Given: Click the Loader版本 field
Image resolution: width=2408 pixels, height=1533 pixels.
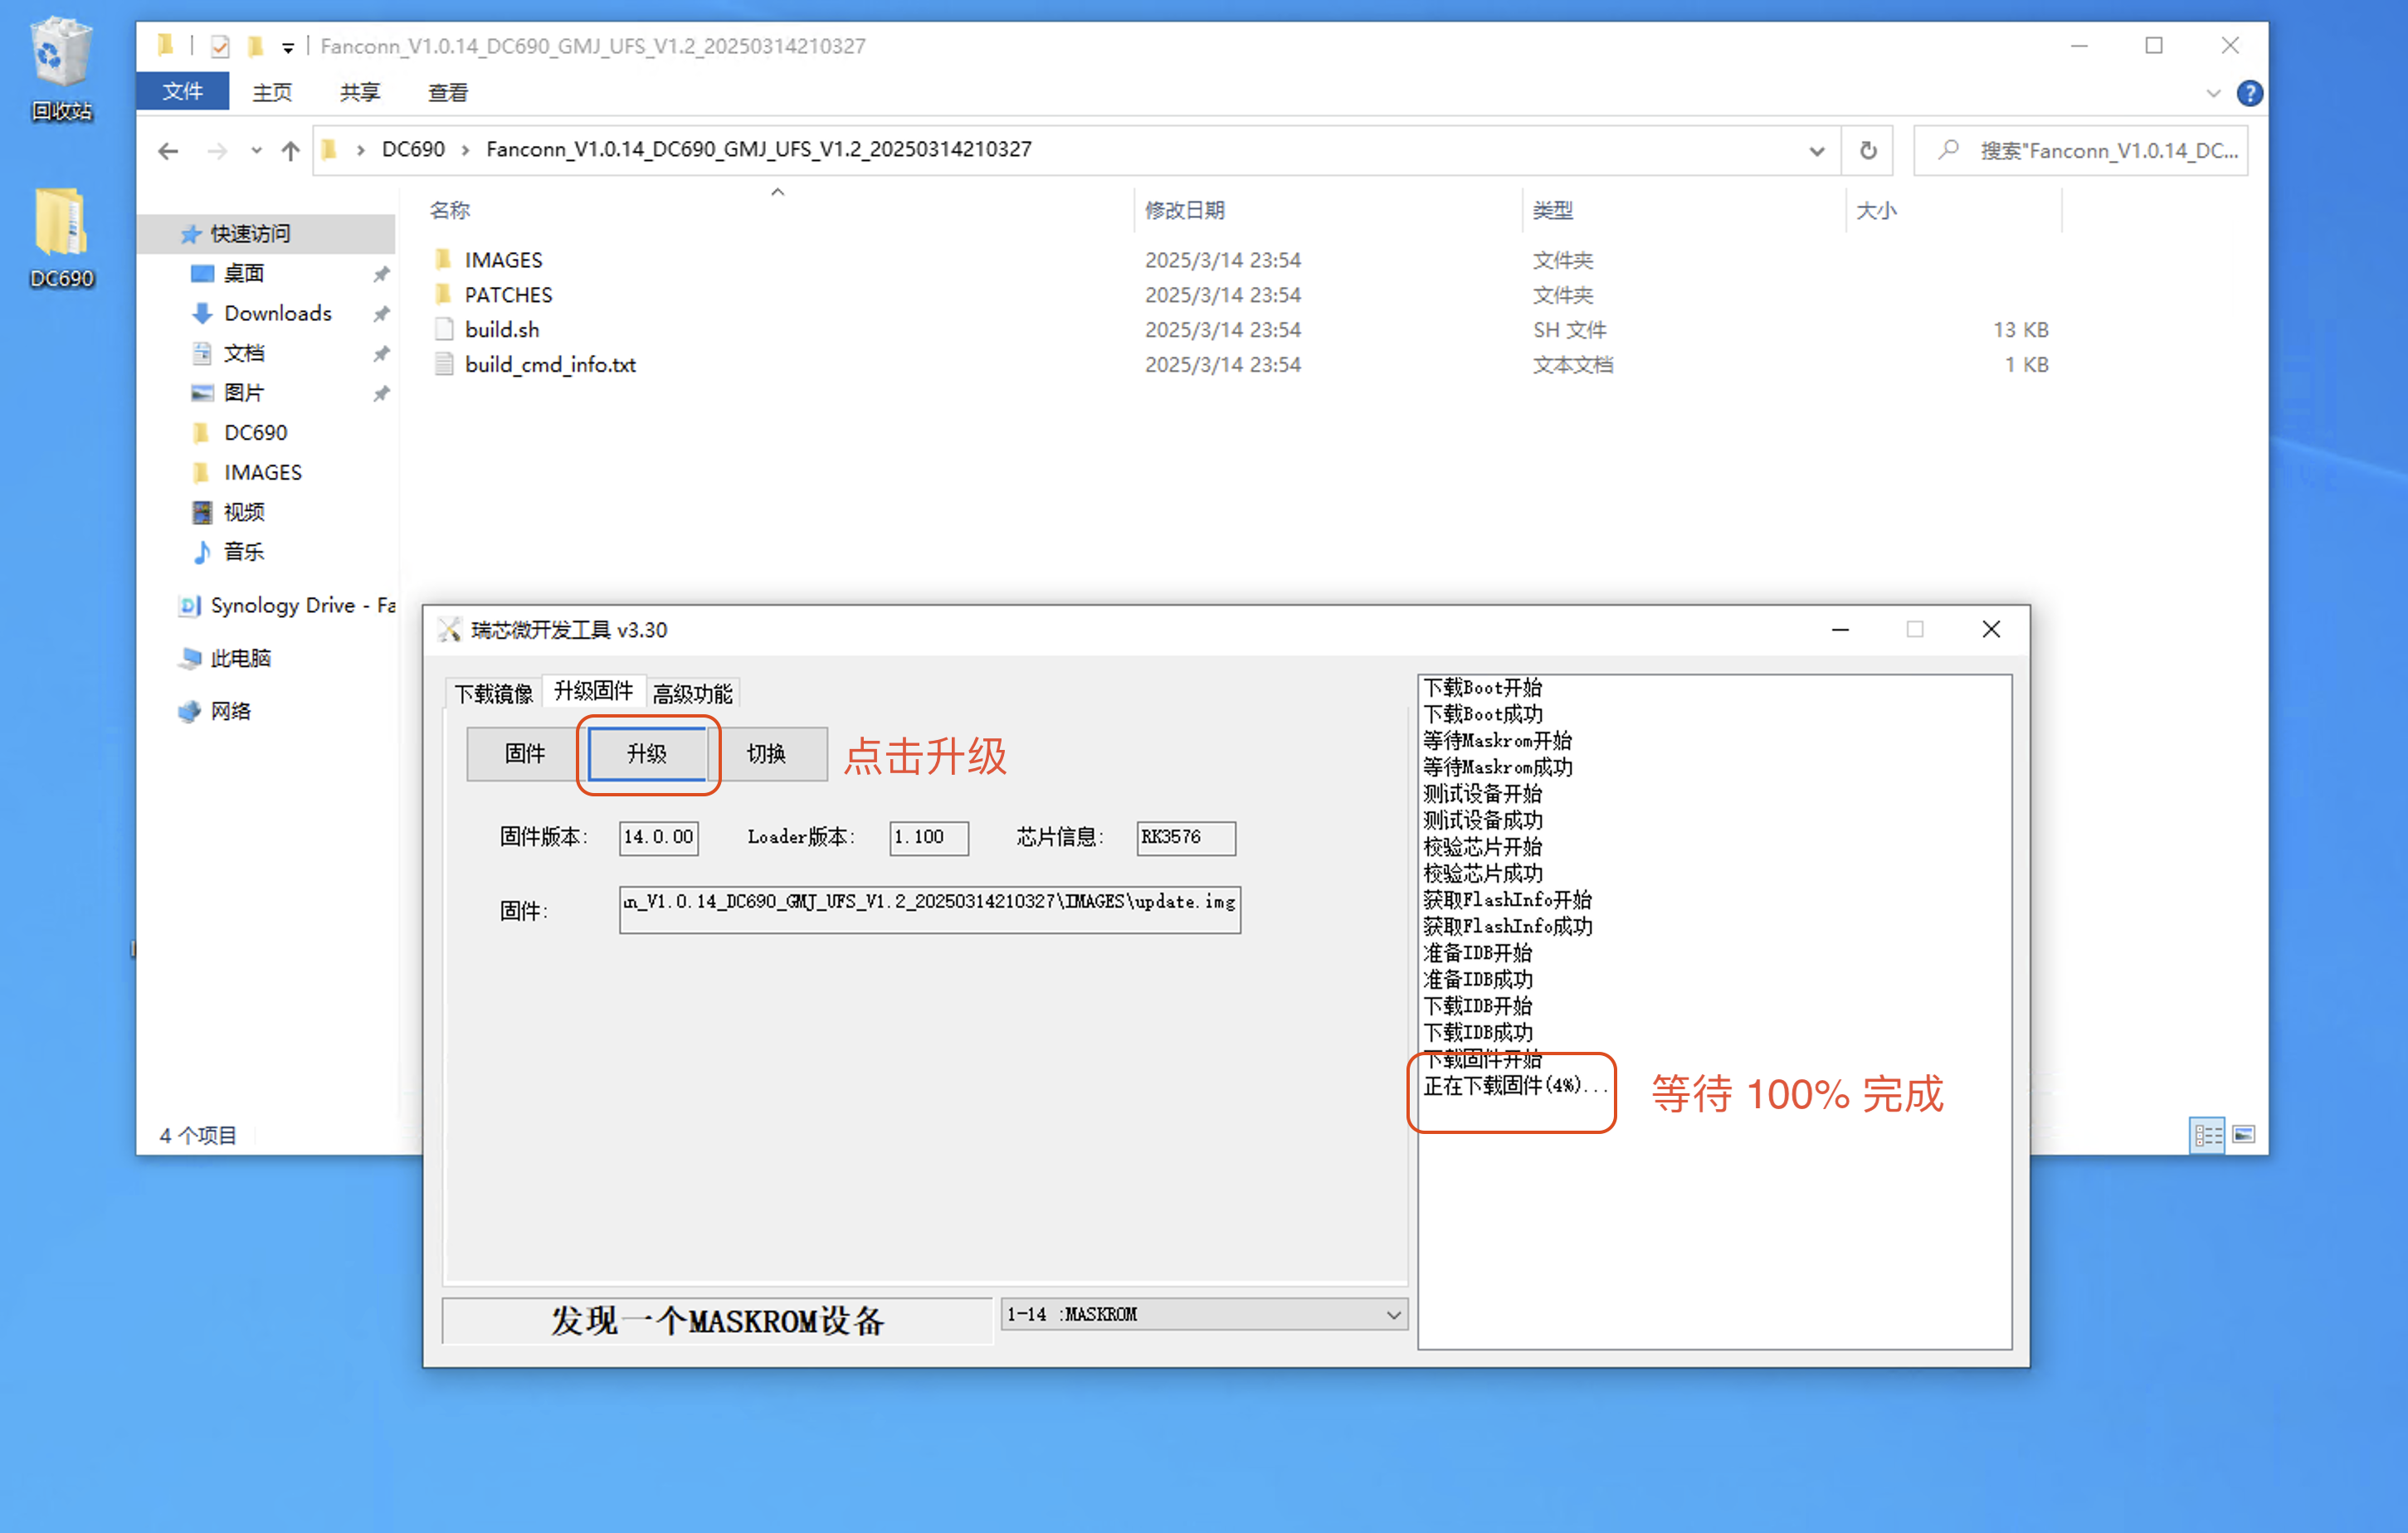Looking at the screenshot, I should click(929, 837).
